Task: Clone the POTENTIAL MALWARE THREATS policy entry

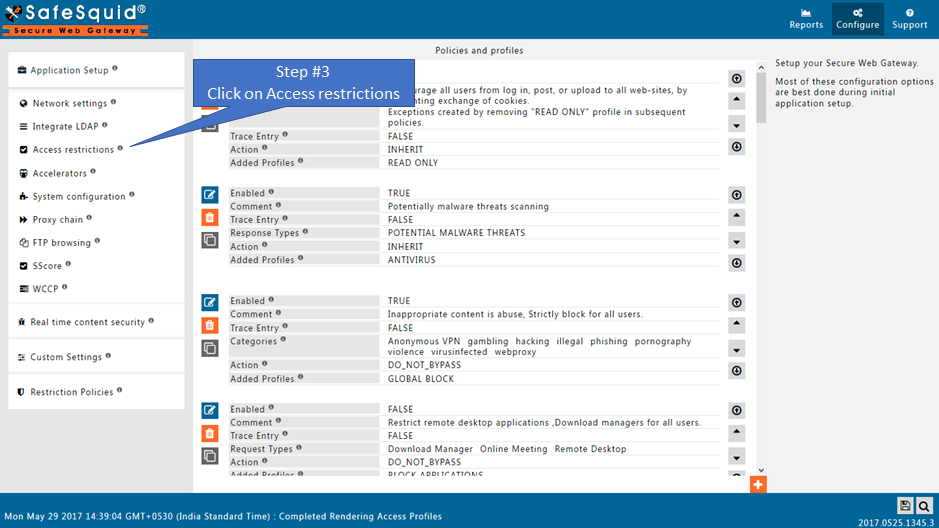Action: pyautogui.click(x=210, y=241)
